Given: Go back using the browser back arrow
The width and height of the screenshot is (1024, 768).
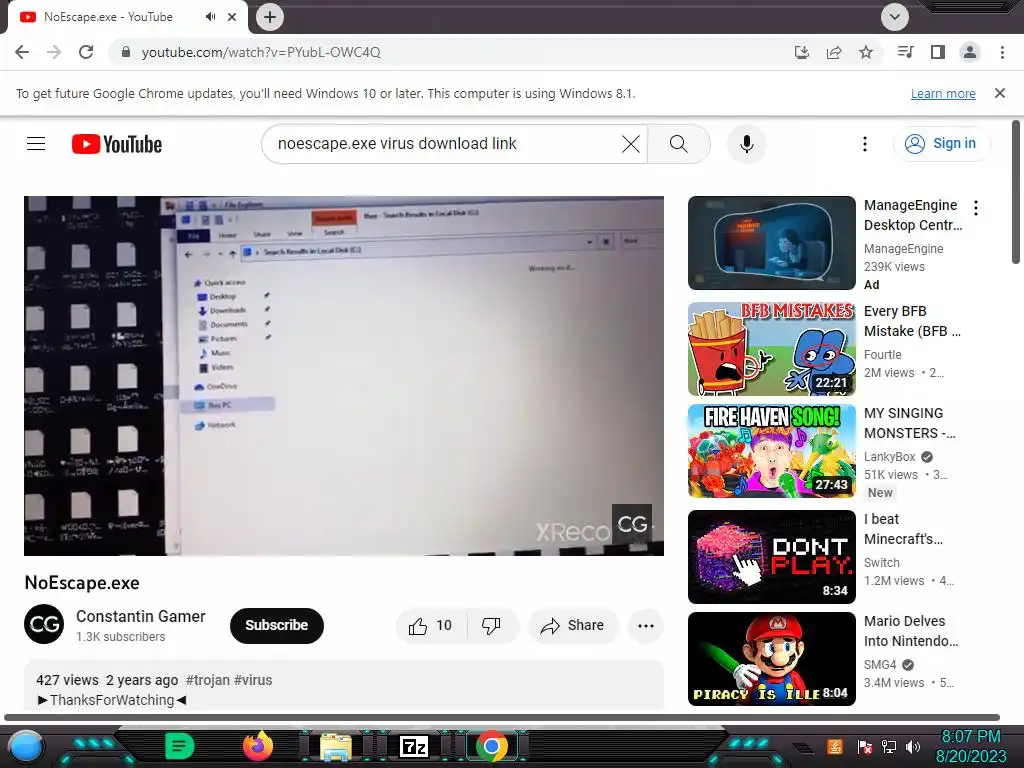Looking at the screenshot, I should 22,52.
